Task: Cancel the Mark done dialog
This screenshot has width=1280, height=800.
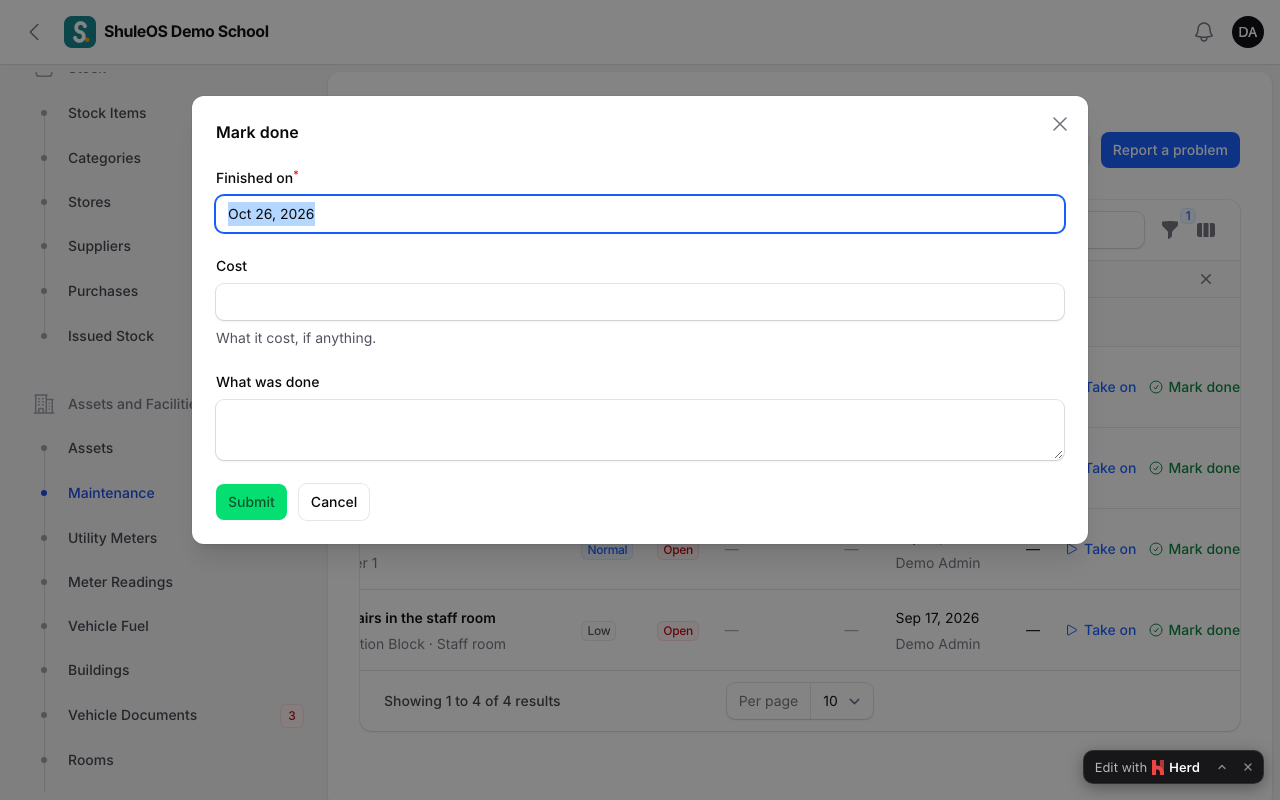Action: 334,502
